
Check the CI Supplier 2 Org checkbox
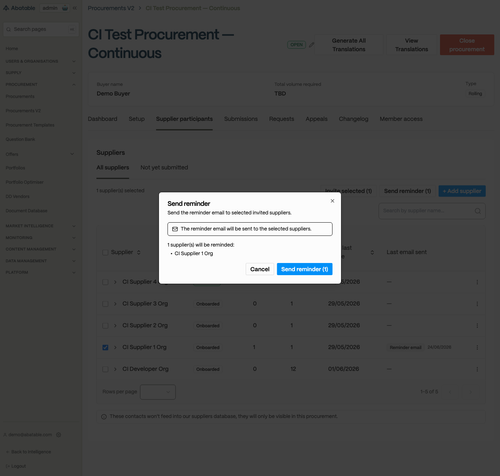pos(105,325)
